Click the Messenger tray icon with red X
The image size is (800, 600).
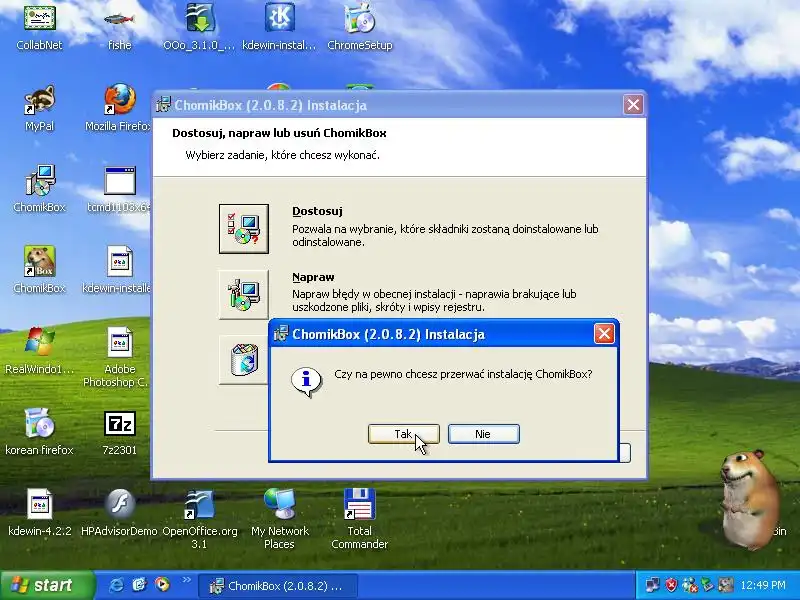tap(690, 585)
